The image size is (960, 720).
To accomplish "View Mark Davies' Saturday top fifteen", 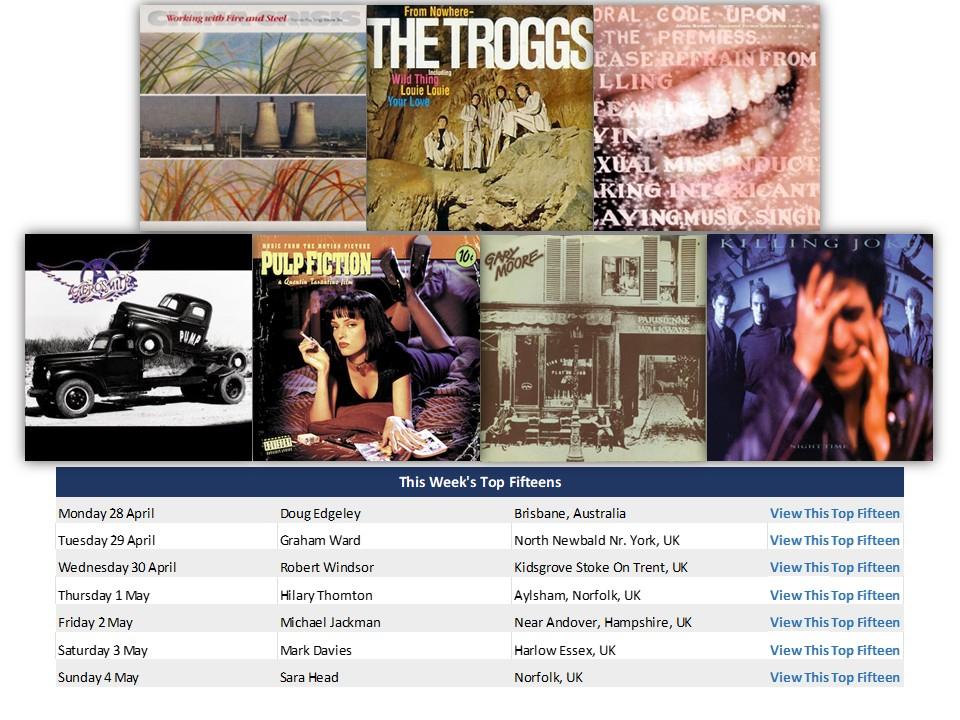I will tap(834, 650).
